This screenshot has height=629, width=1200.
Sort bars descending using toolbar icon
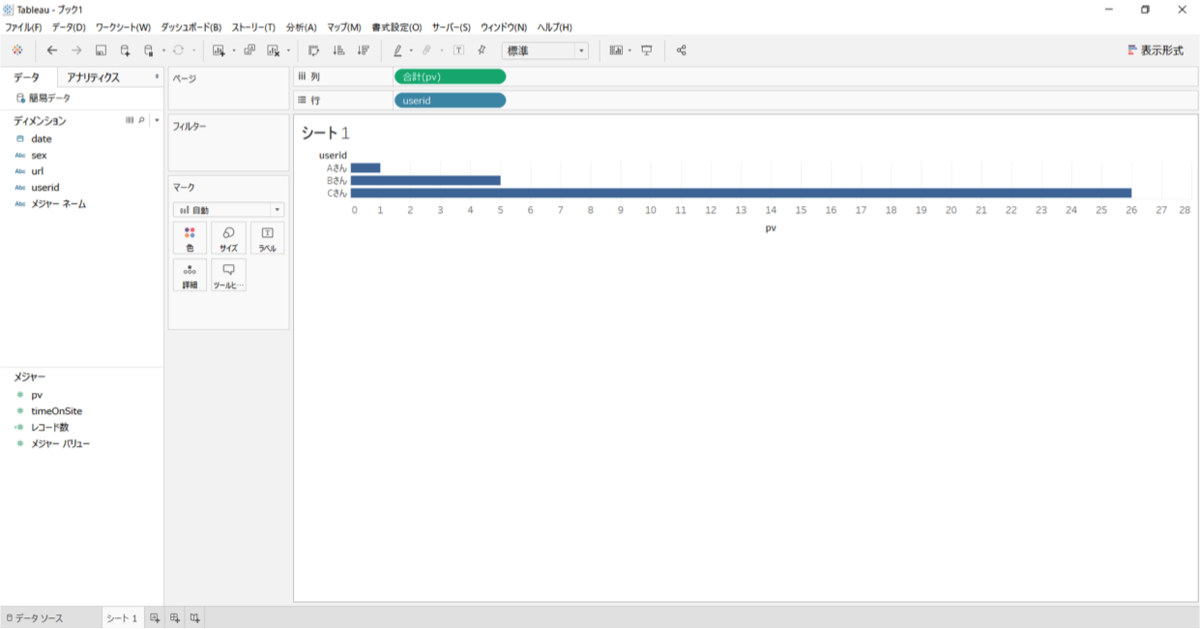[363, 50]
